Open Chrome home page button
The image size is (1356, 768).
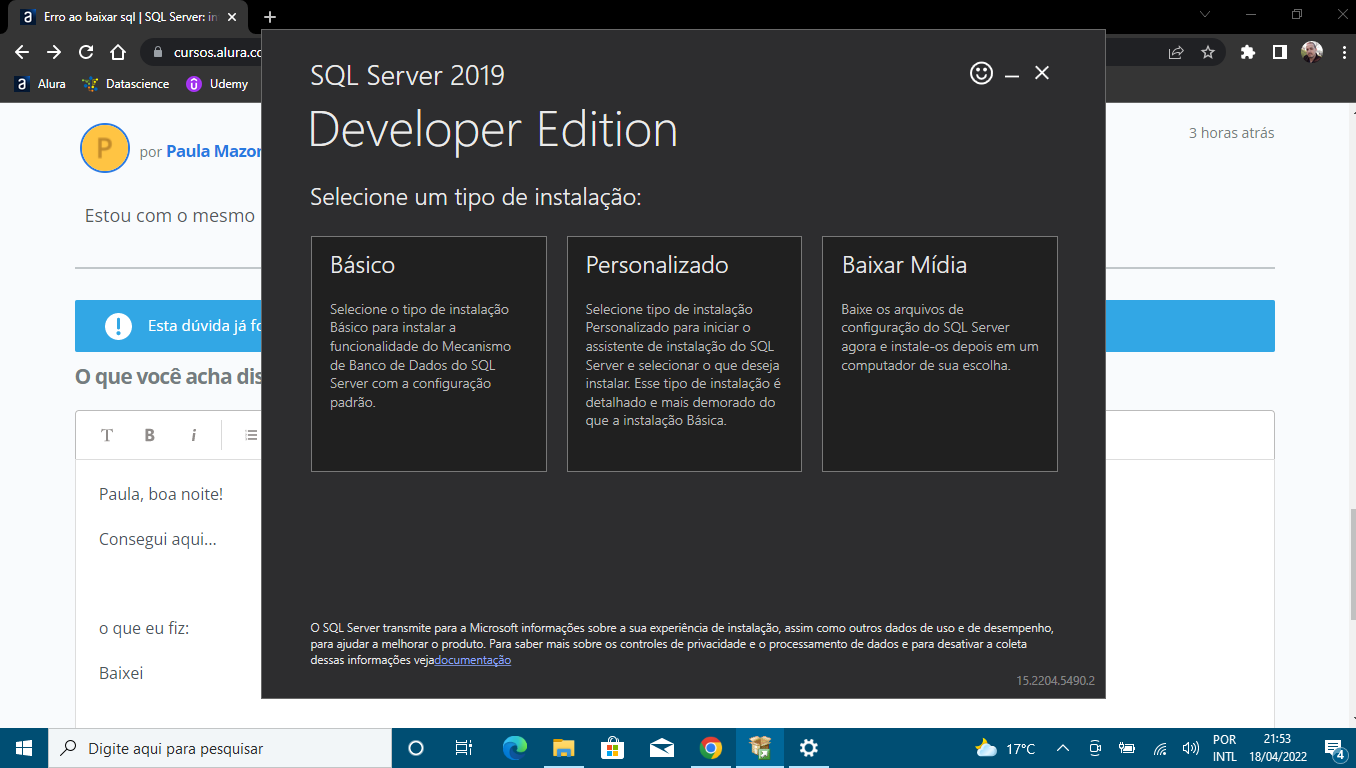click(118, 52)
